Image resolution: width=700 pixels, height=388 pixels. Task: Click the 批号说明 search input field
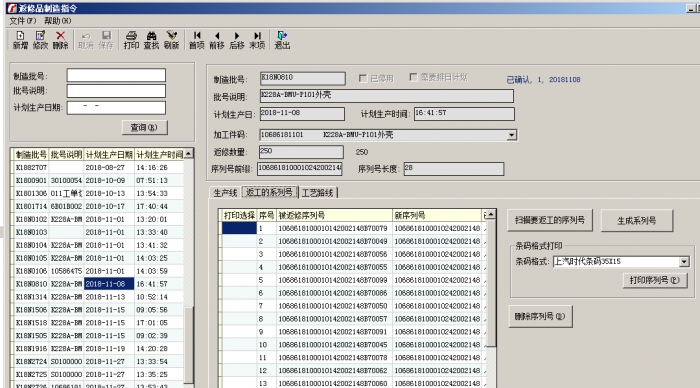click(116, 91)
